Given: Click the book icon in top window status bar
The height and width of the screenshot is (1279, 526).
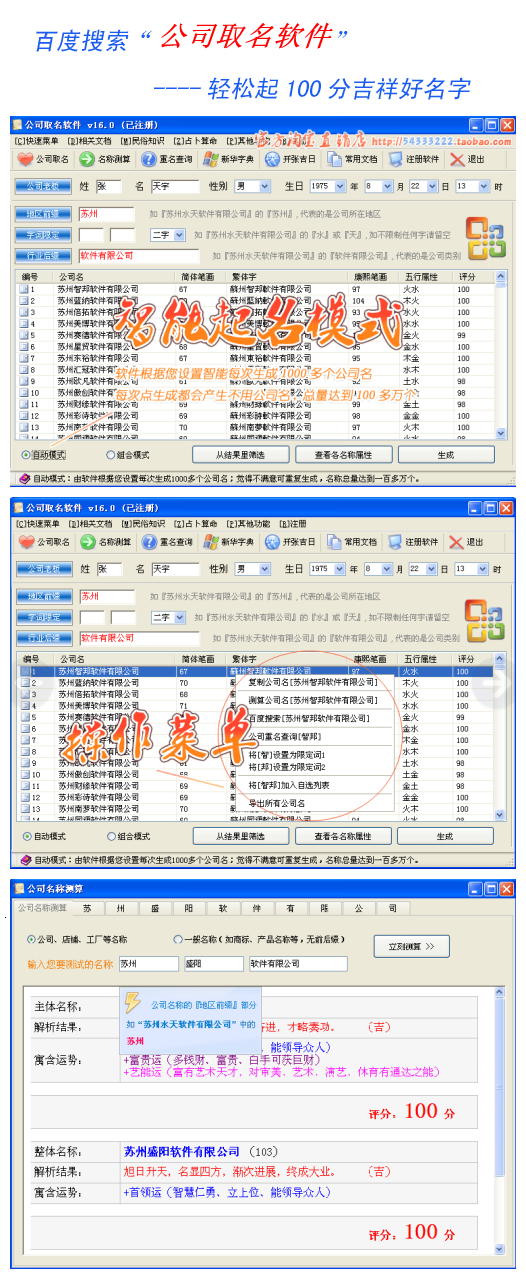Looking at the screenshot, I should [x=24, y=479].
